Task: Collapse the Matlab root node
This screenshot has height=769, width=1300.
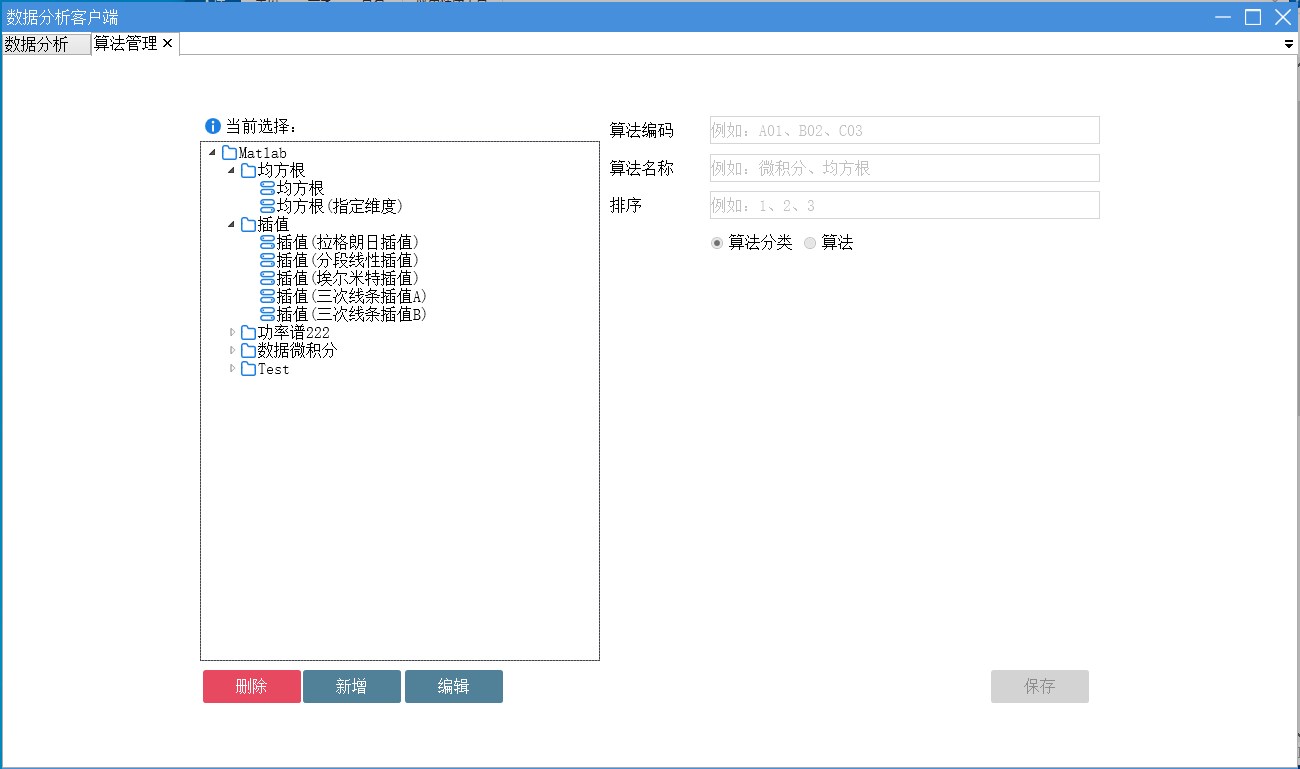Action: click(x=212, y=153)
